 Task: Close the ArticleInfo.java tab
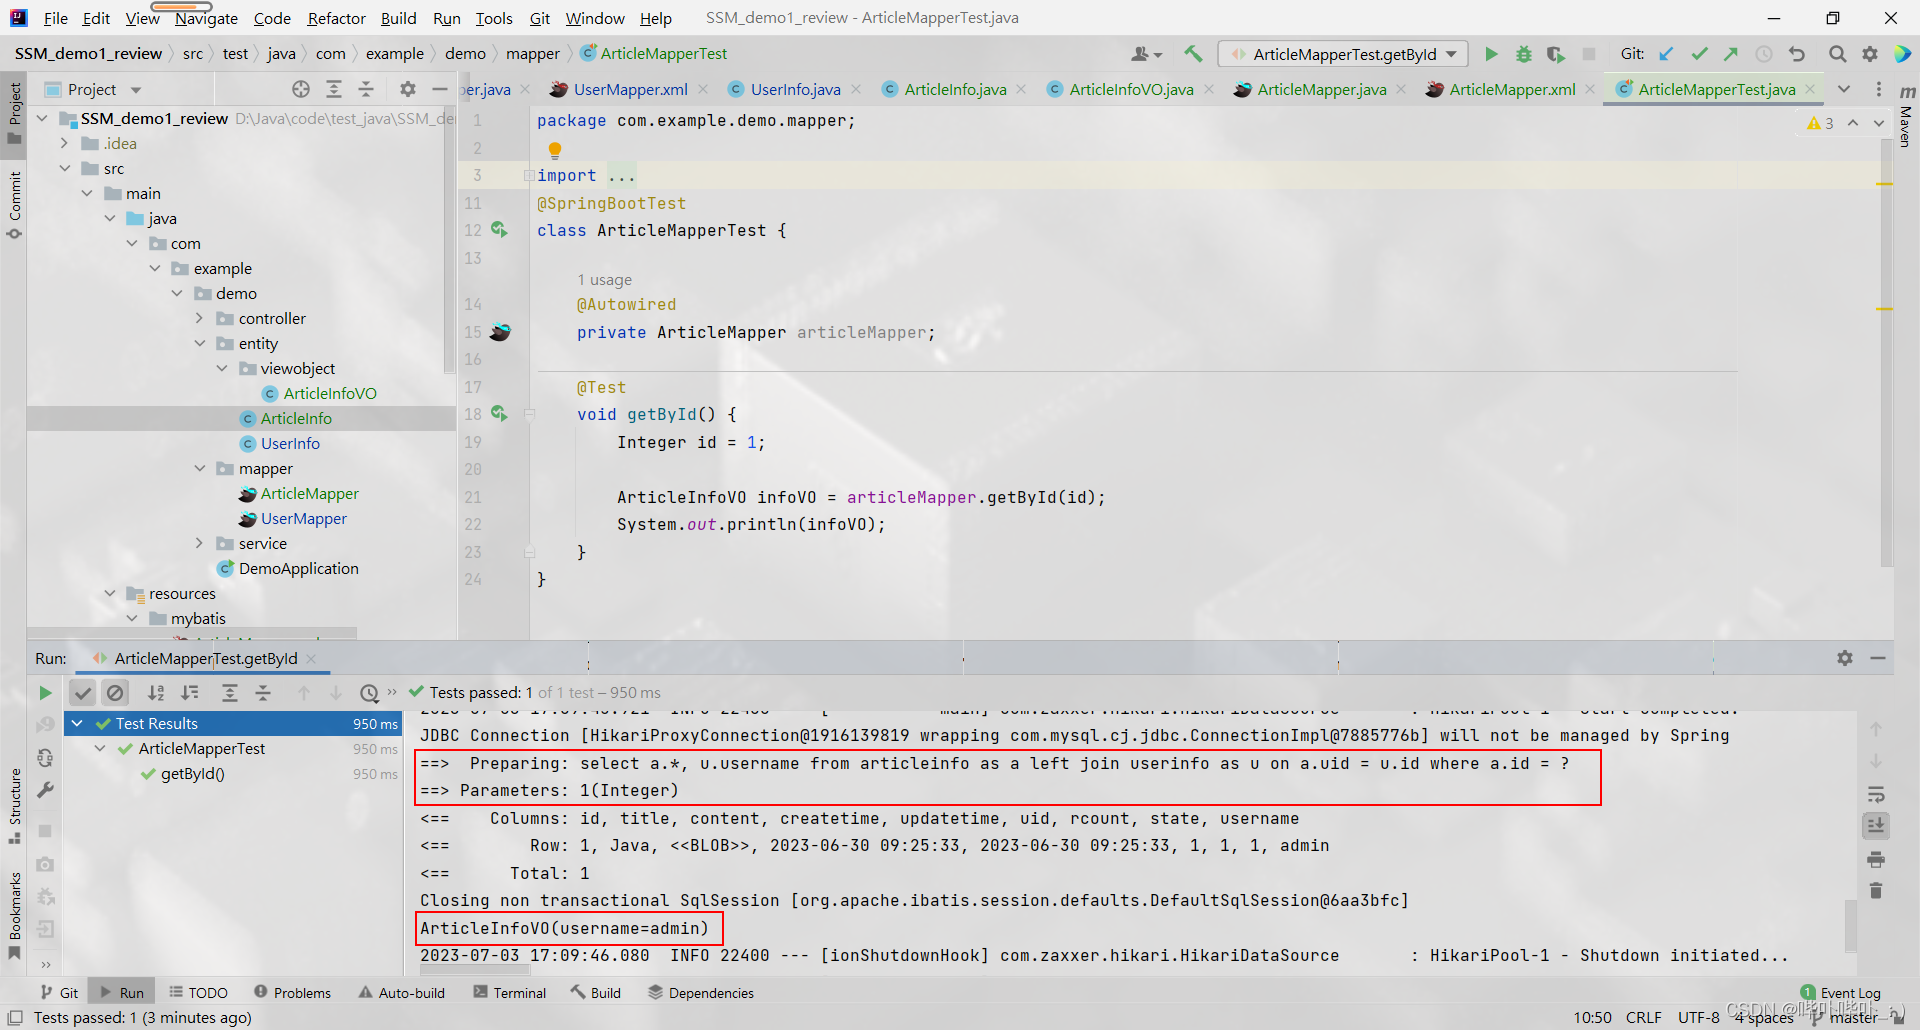[x=1021, y=89]
